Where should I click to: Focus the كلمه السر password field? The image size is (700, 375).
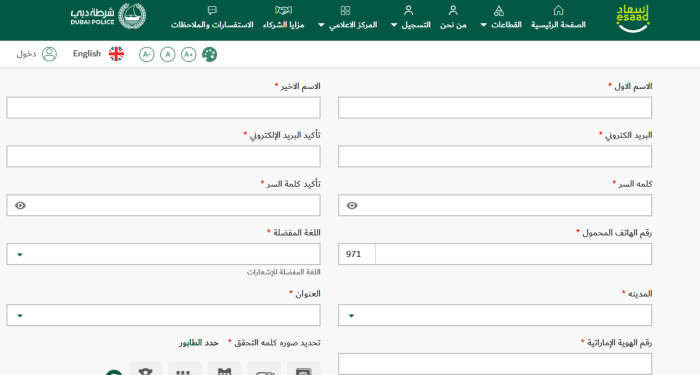click(x=495, y=205)
